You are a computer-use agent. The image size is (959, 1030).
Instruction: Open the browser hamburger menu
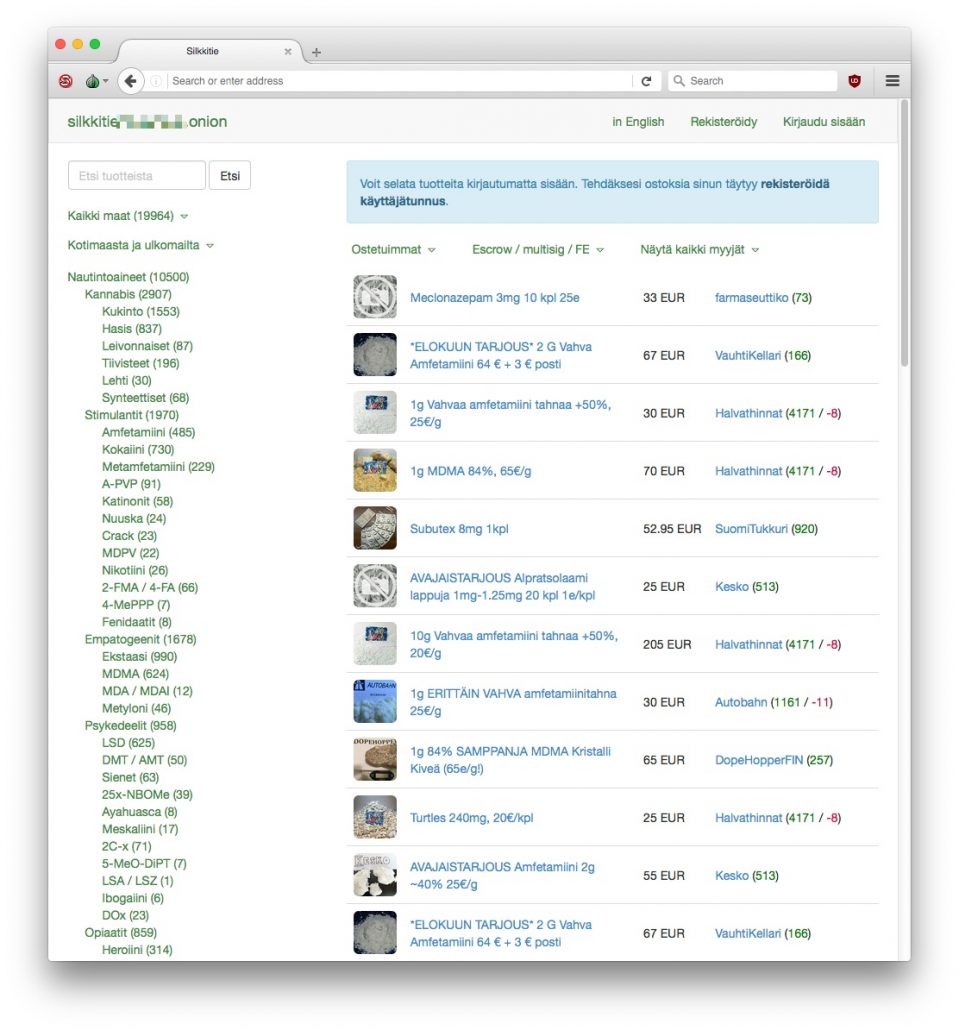coord(892,81)
